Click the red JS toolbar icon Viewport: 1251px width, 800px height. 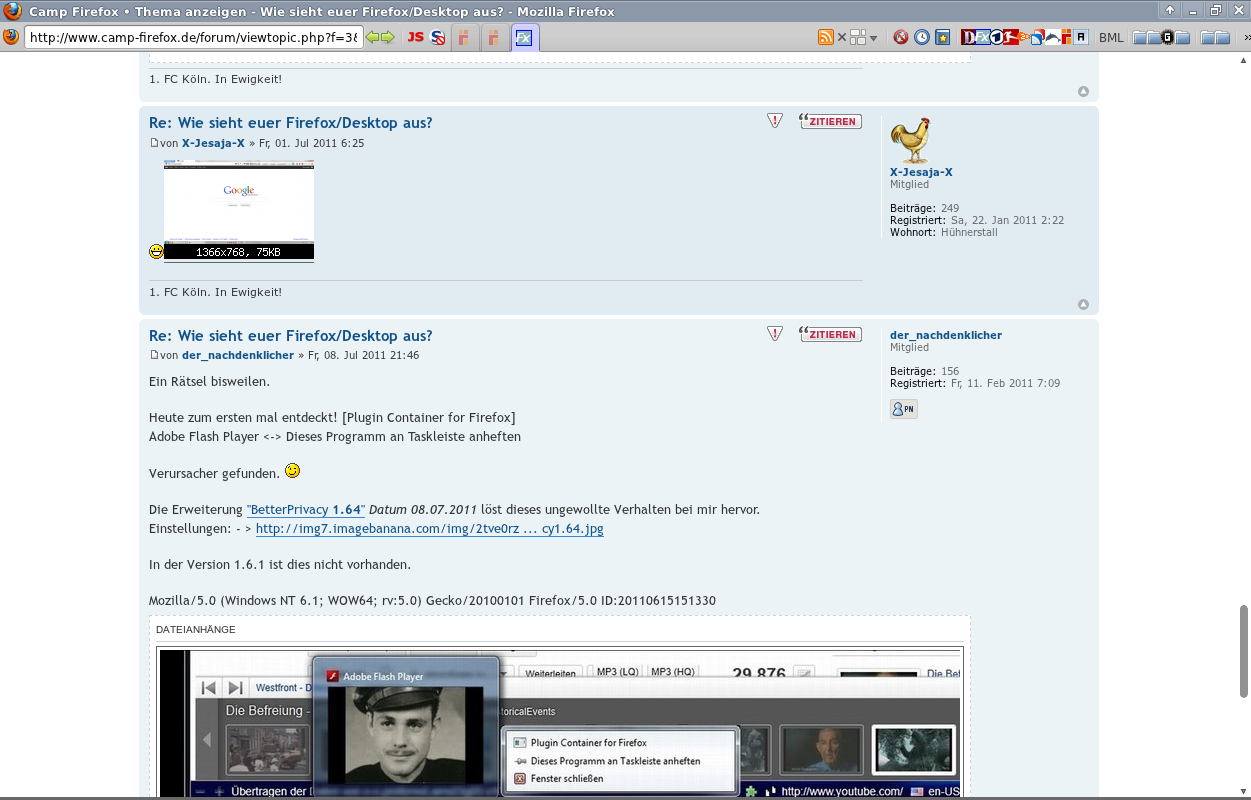[415, 38]
